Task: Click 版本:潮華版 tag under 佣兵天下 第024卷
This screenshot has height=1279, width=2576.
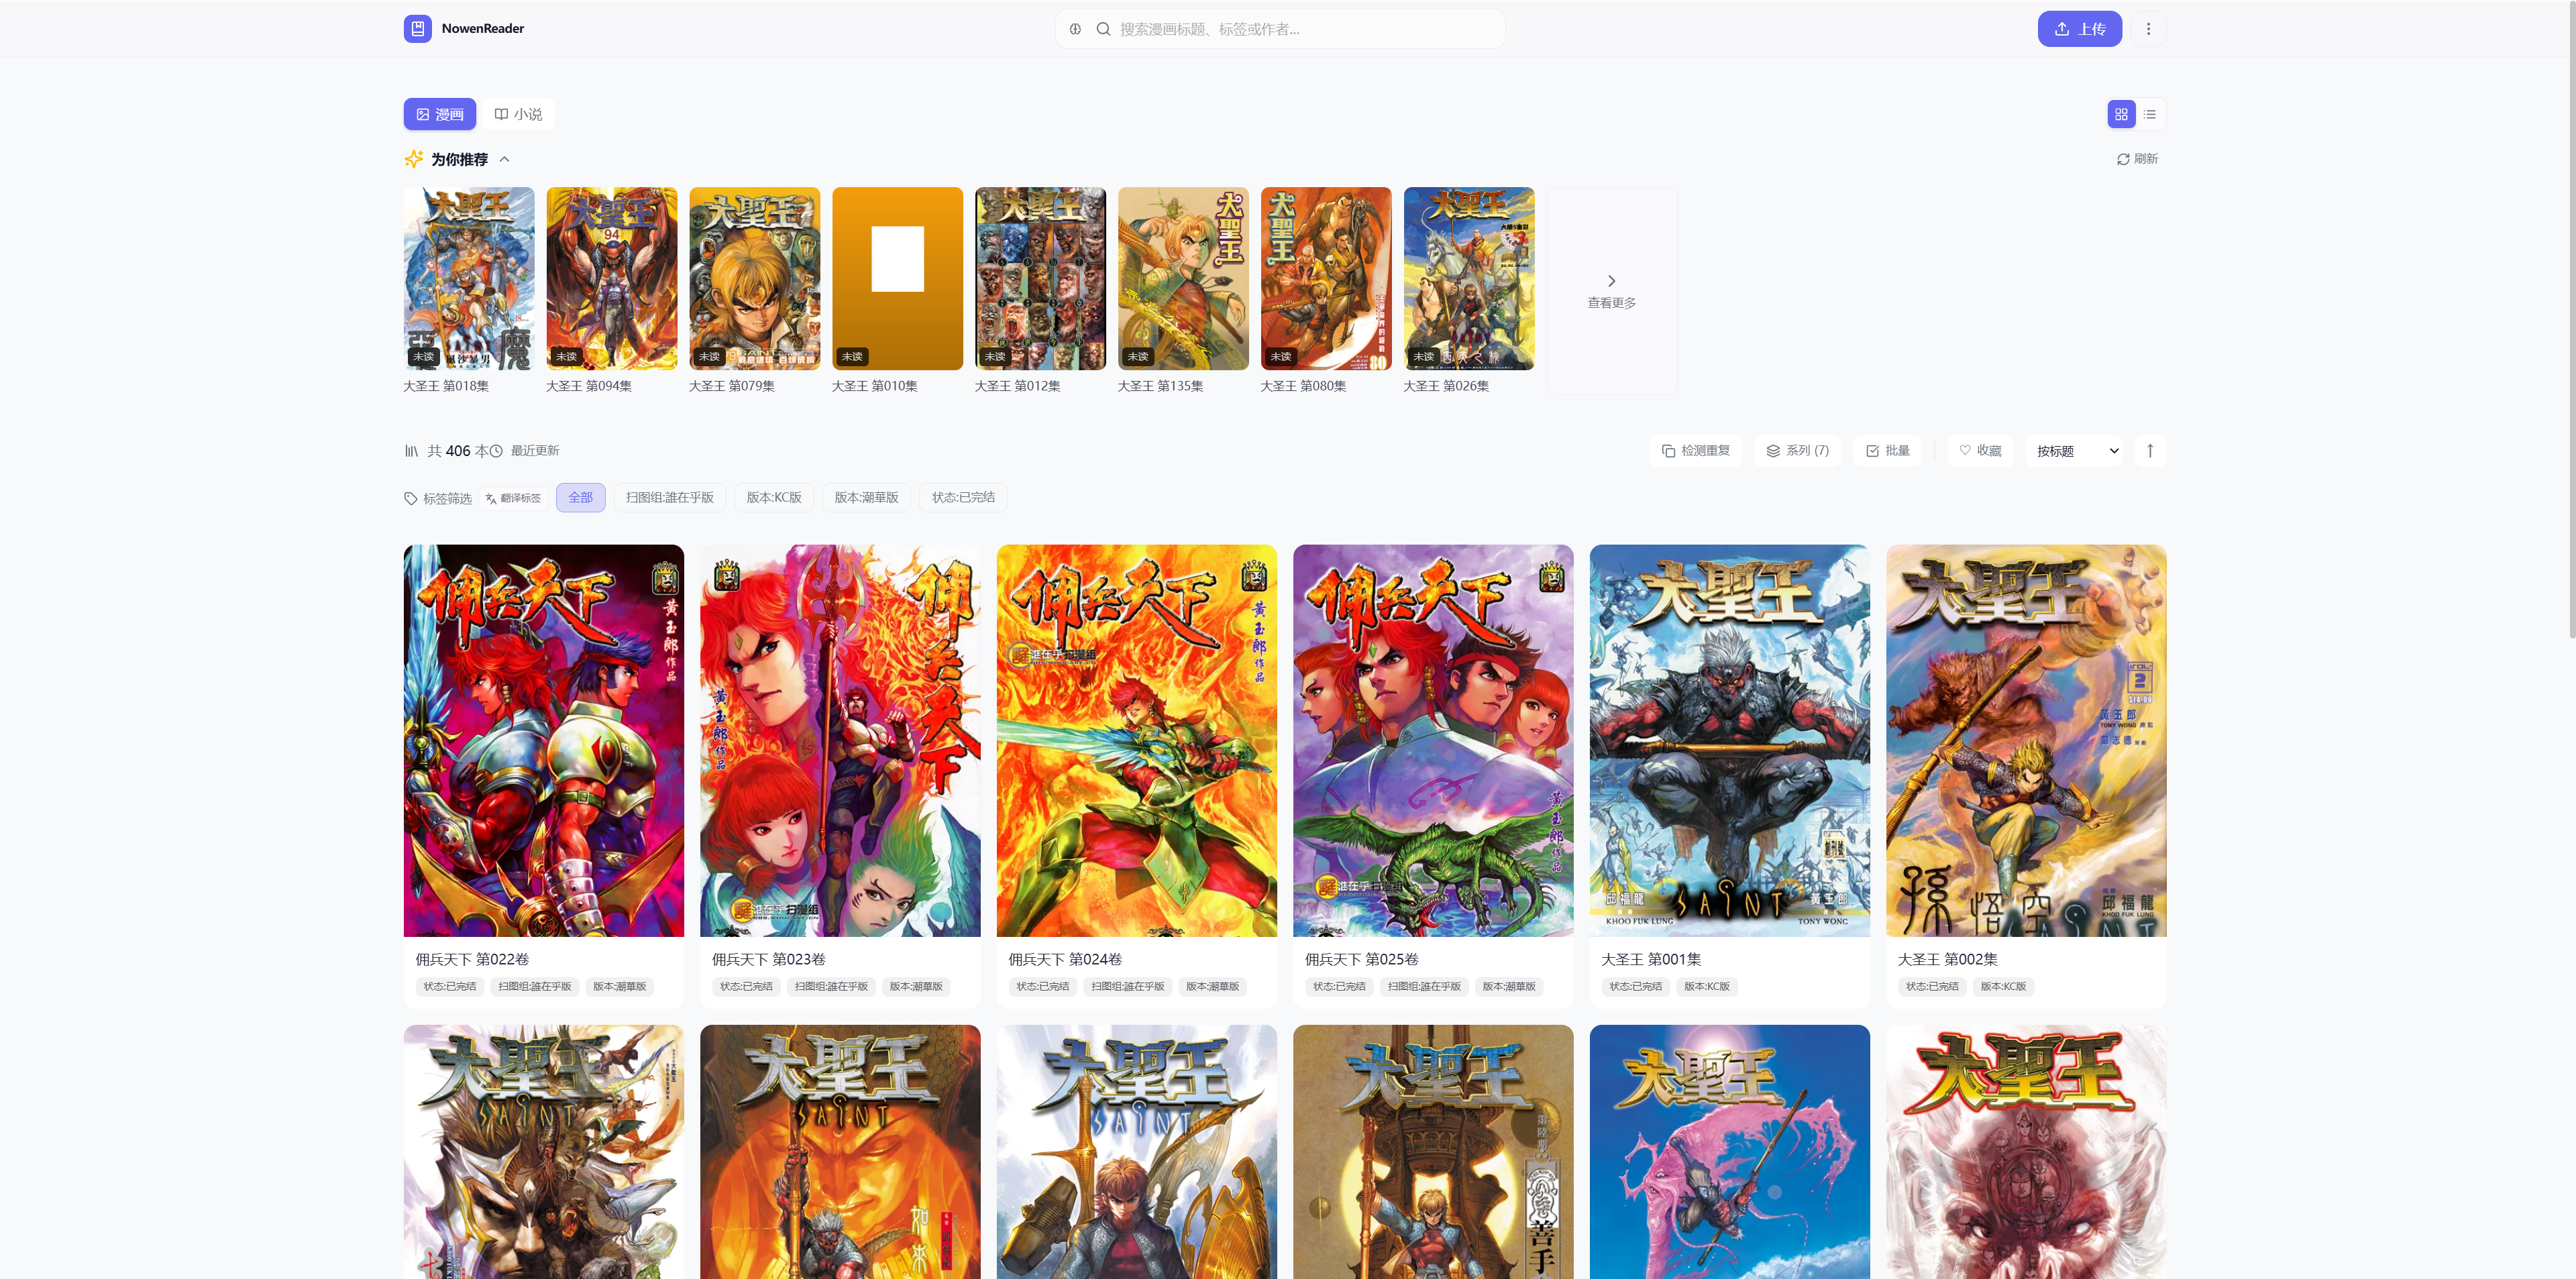Action: (x=1213, y=987)
